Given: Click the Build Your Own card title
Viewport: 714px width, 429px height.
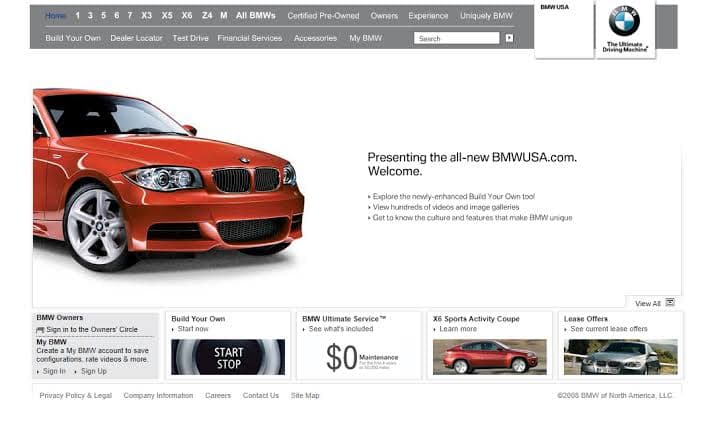Looking at the screenshot, I should click(x=198, y=319).
